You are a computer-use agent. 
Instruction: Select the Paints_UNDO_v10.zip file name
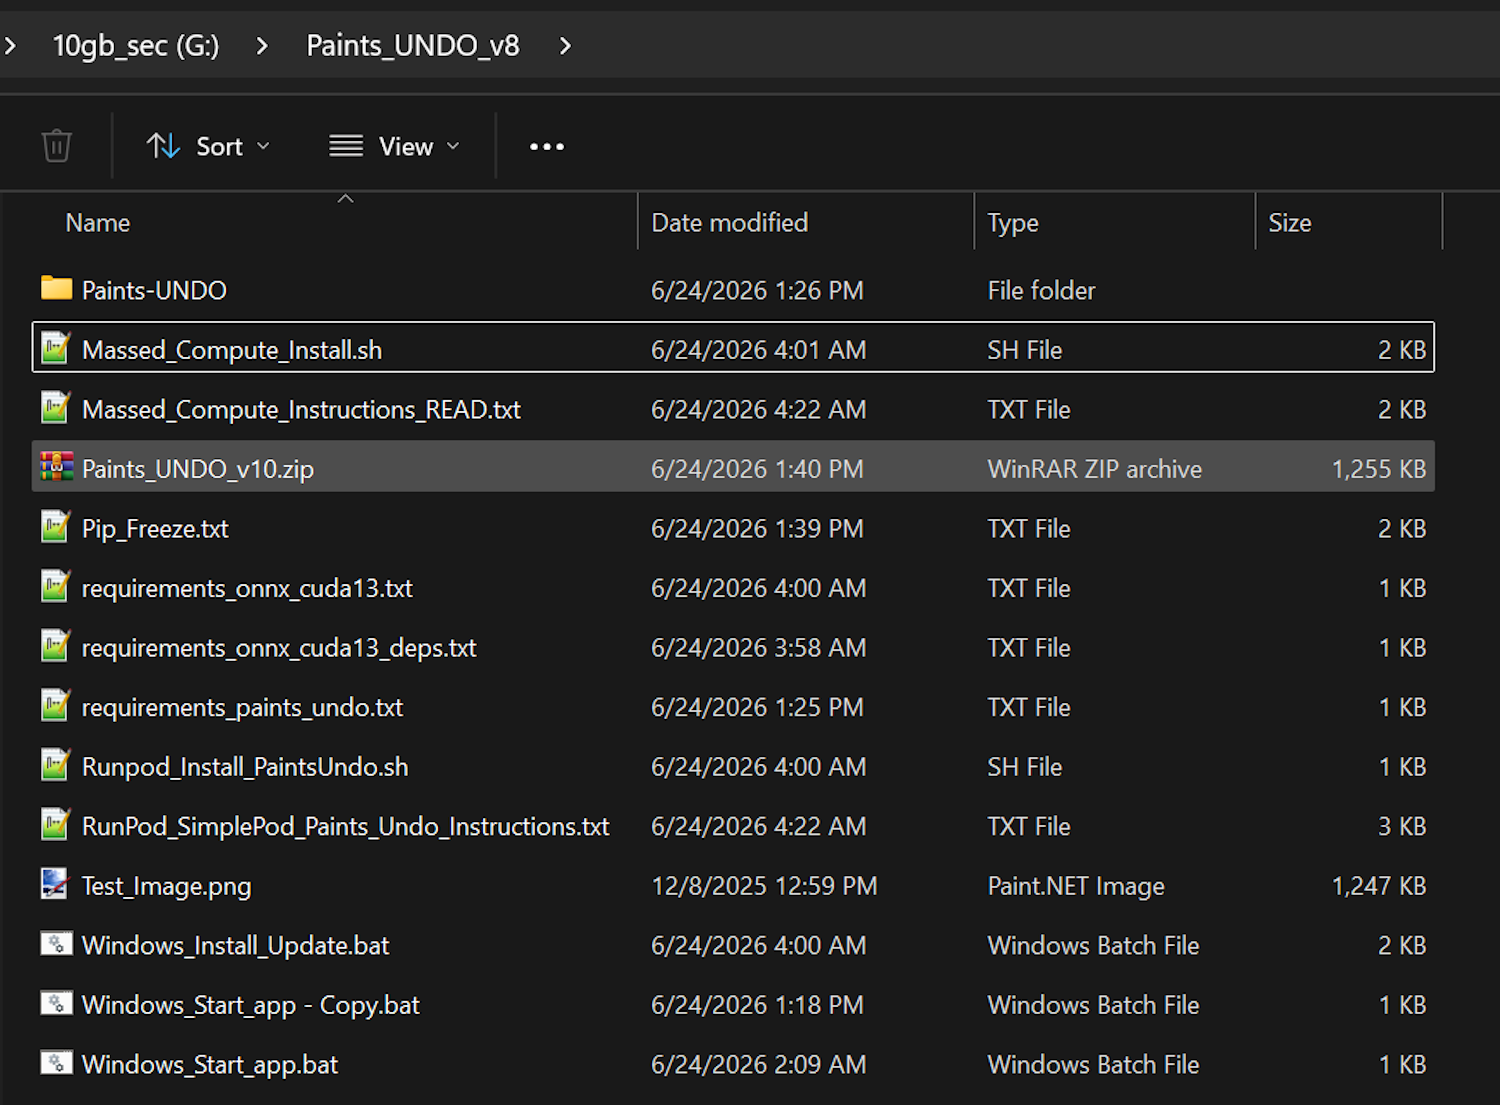click(x=198, y=469)
